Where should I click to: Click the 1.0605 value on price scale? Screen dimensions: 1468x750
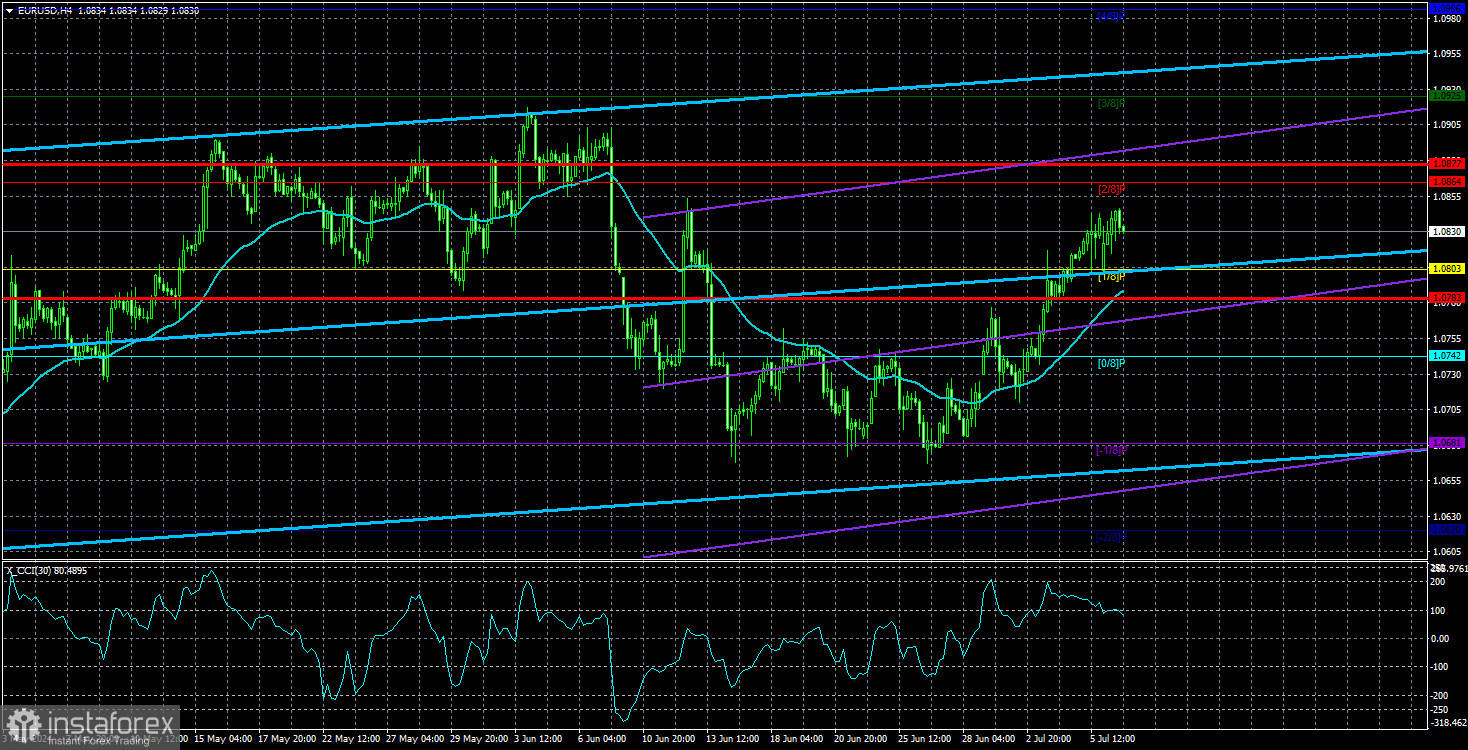click(x=1447, y=551)
